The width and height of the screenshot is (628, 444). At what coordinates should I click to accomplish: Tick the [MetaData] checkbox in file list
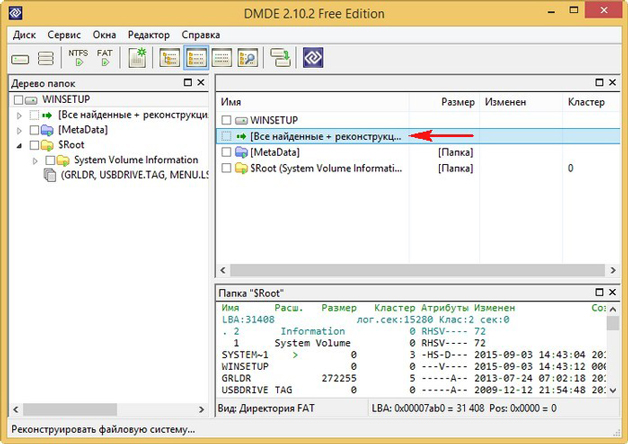point(226,152)
